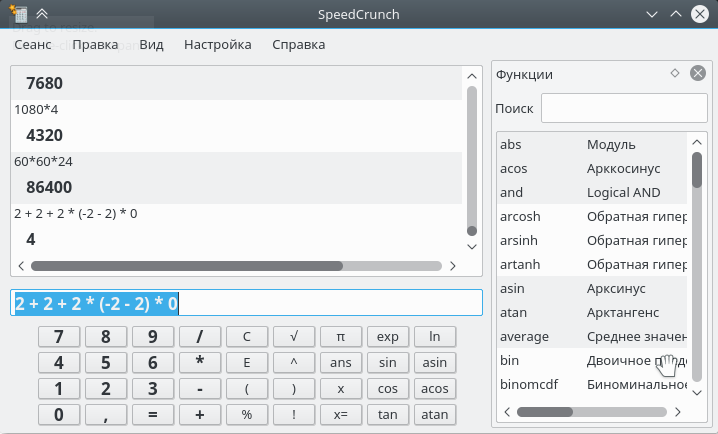Click the plus (+) key
This screenshot has width=718, height=434.
[x=200, y=415]
